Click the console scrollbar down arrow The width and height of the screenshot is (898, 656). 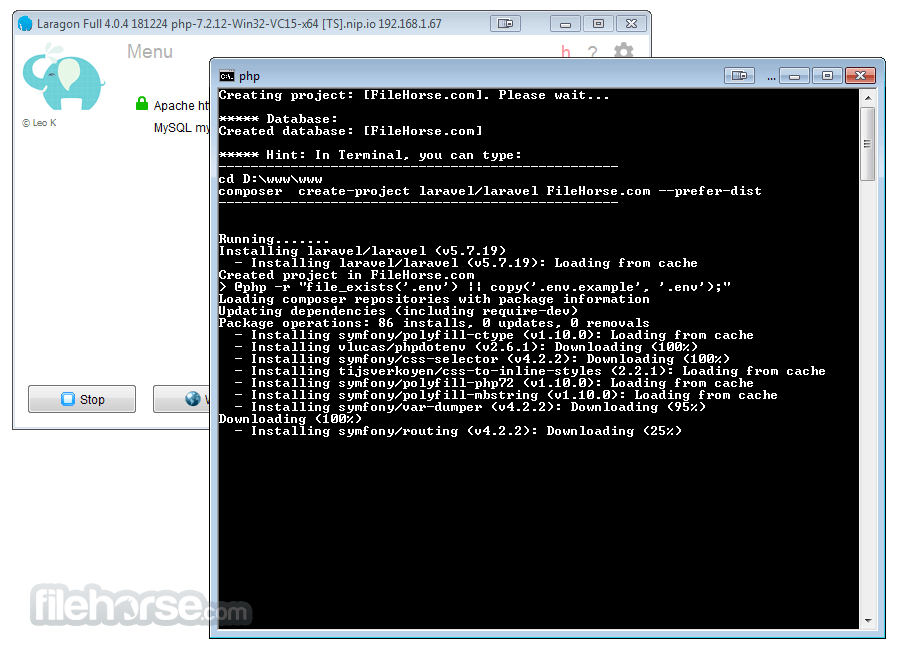click(868, 620)
